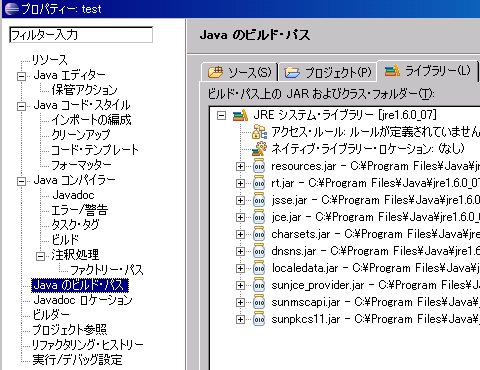Click the jar icon beside resources.jar
480x370 pixels.
(259, 166)
